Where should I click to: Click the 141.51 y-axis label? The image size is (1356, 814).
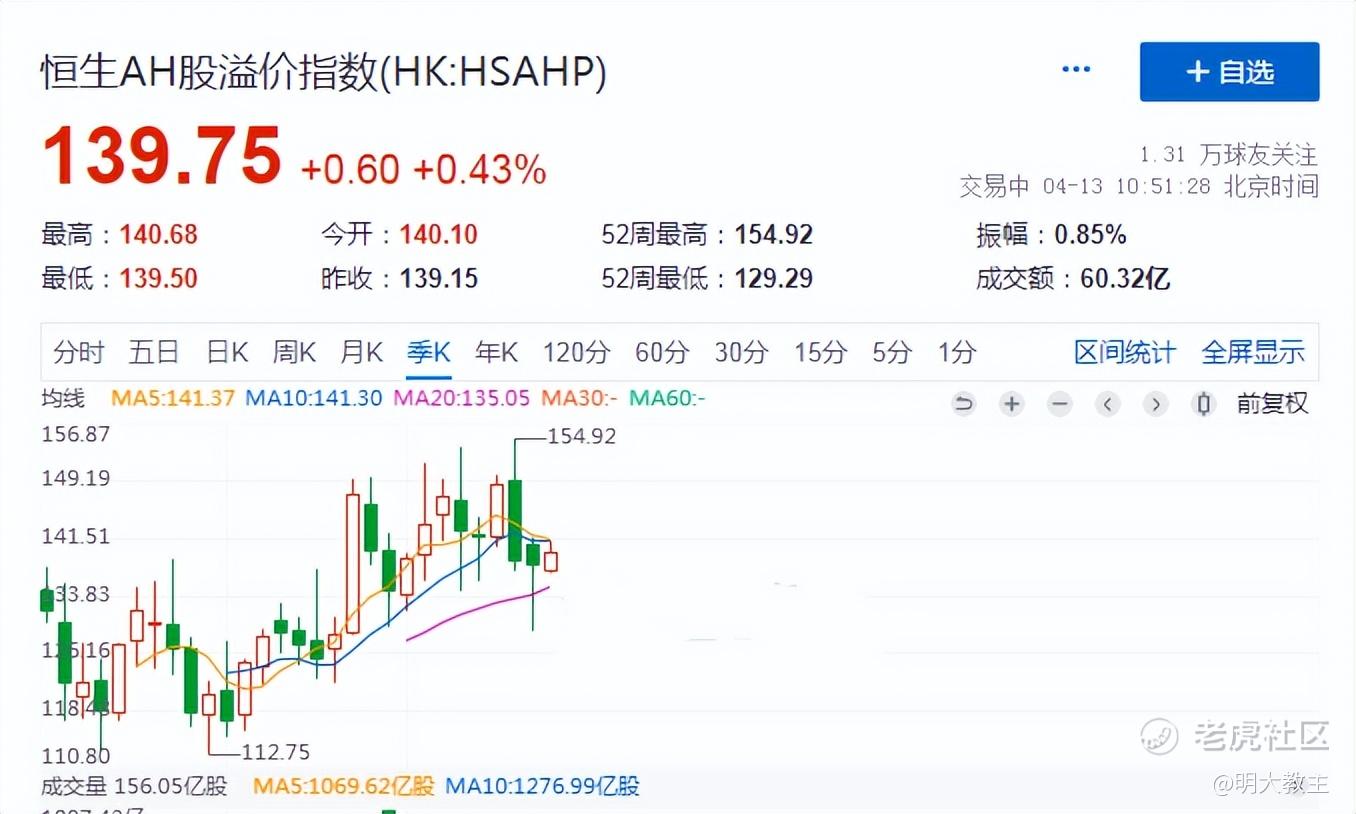76,536
